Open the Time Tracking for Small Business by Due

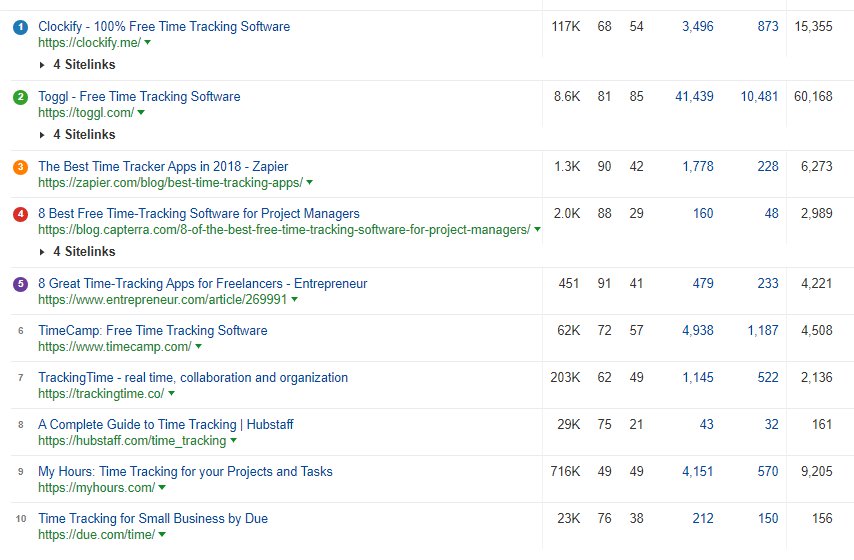tap(153, 519)
